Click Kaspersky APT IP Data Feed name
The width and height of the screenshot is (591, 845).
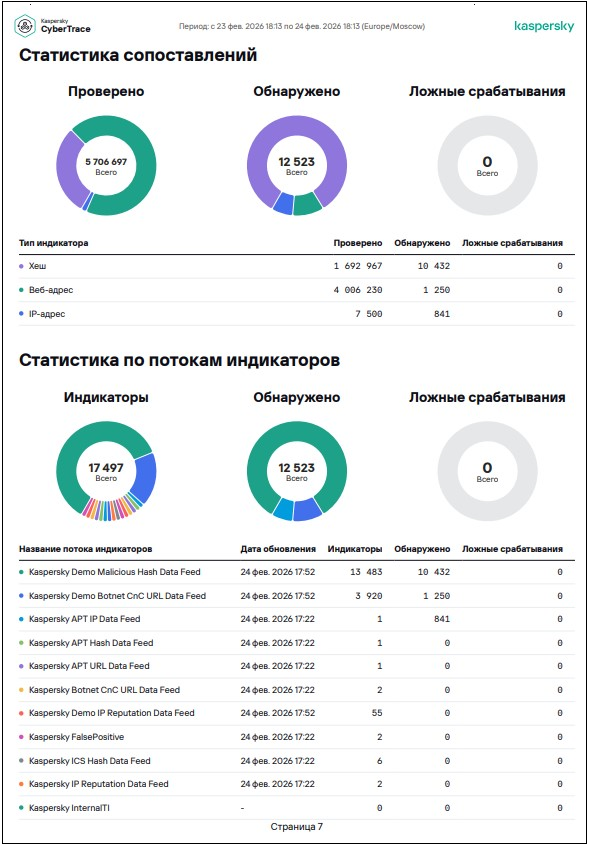coord(85,619)
